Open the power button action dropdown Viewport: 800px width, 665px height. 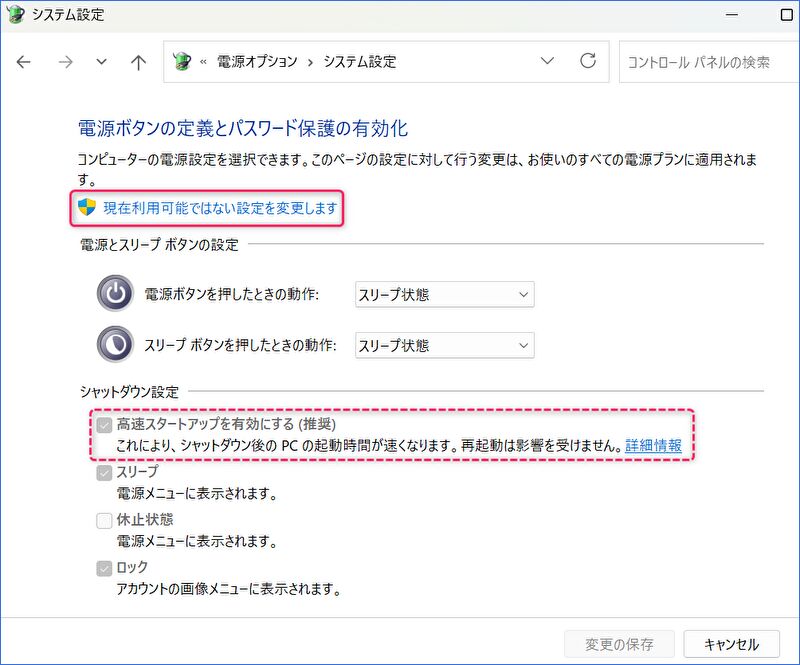pyautogui.click(x=444, y=294)
